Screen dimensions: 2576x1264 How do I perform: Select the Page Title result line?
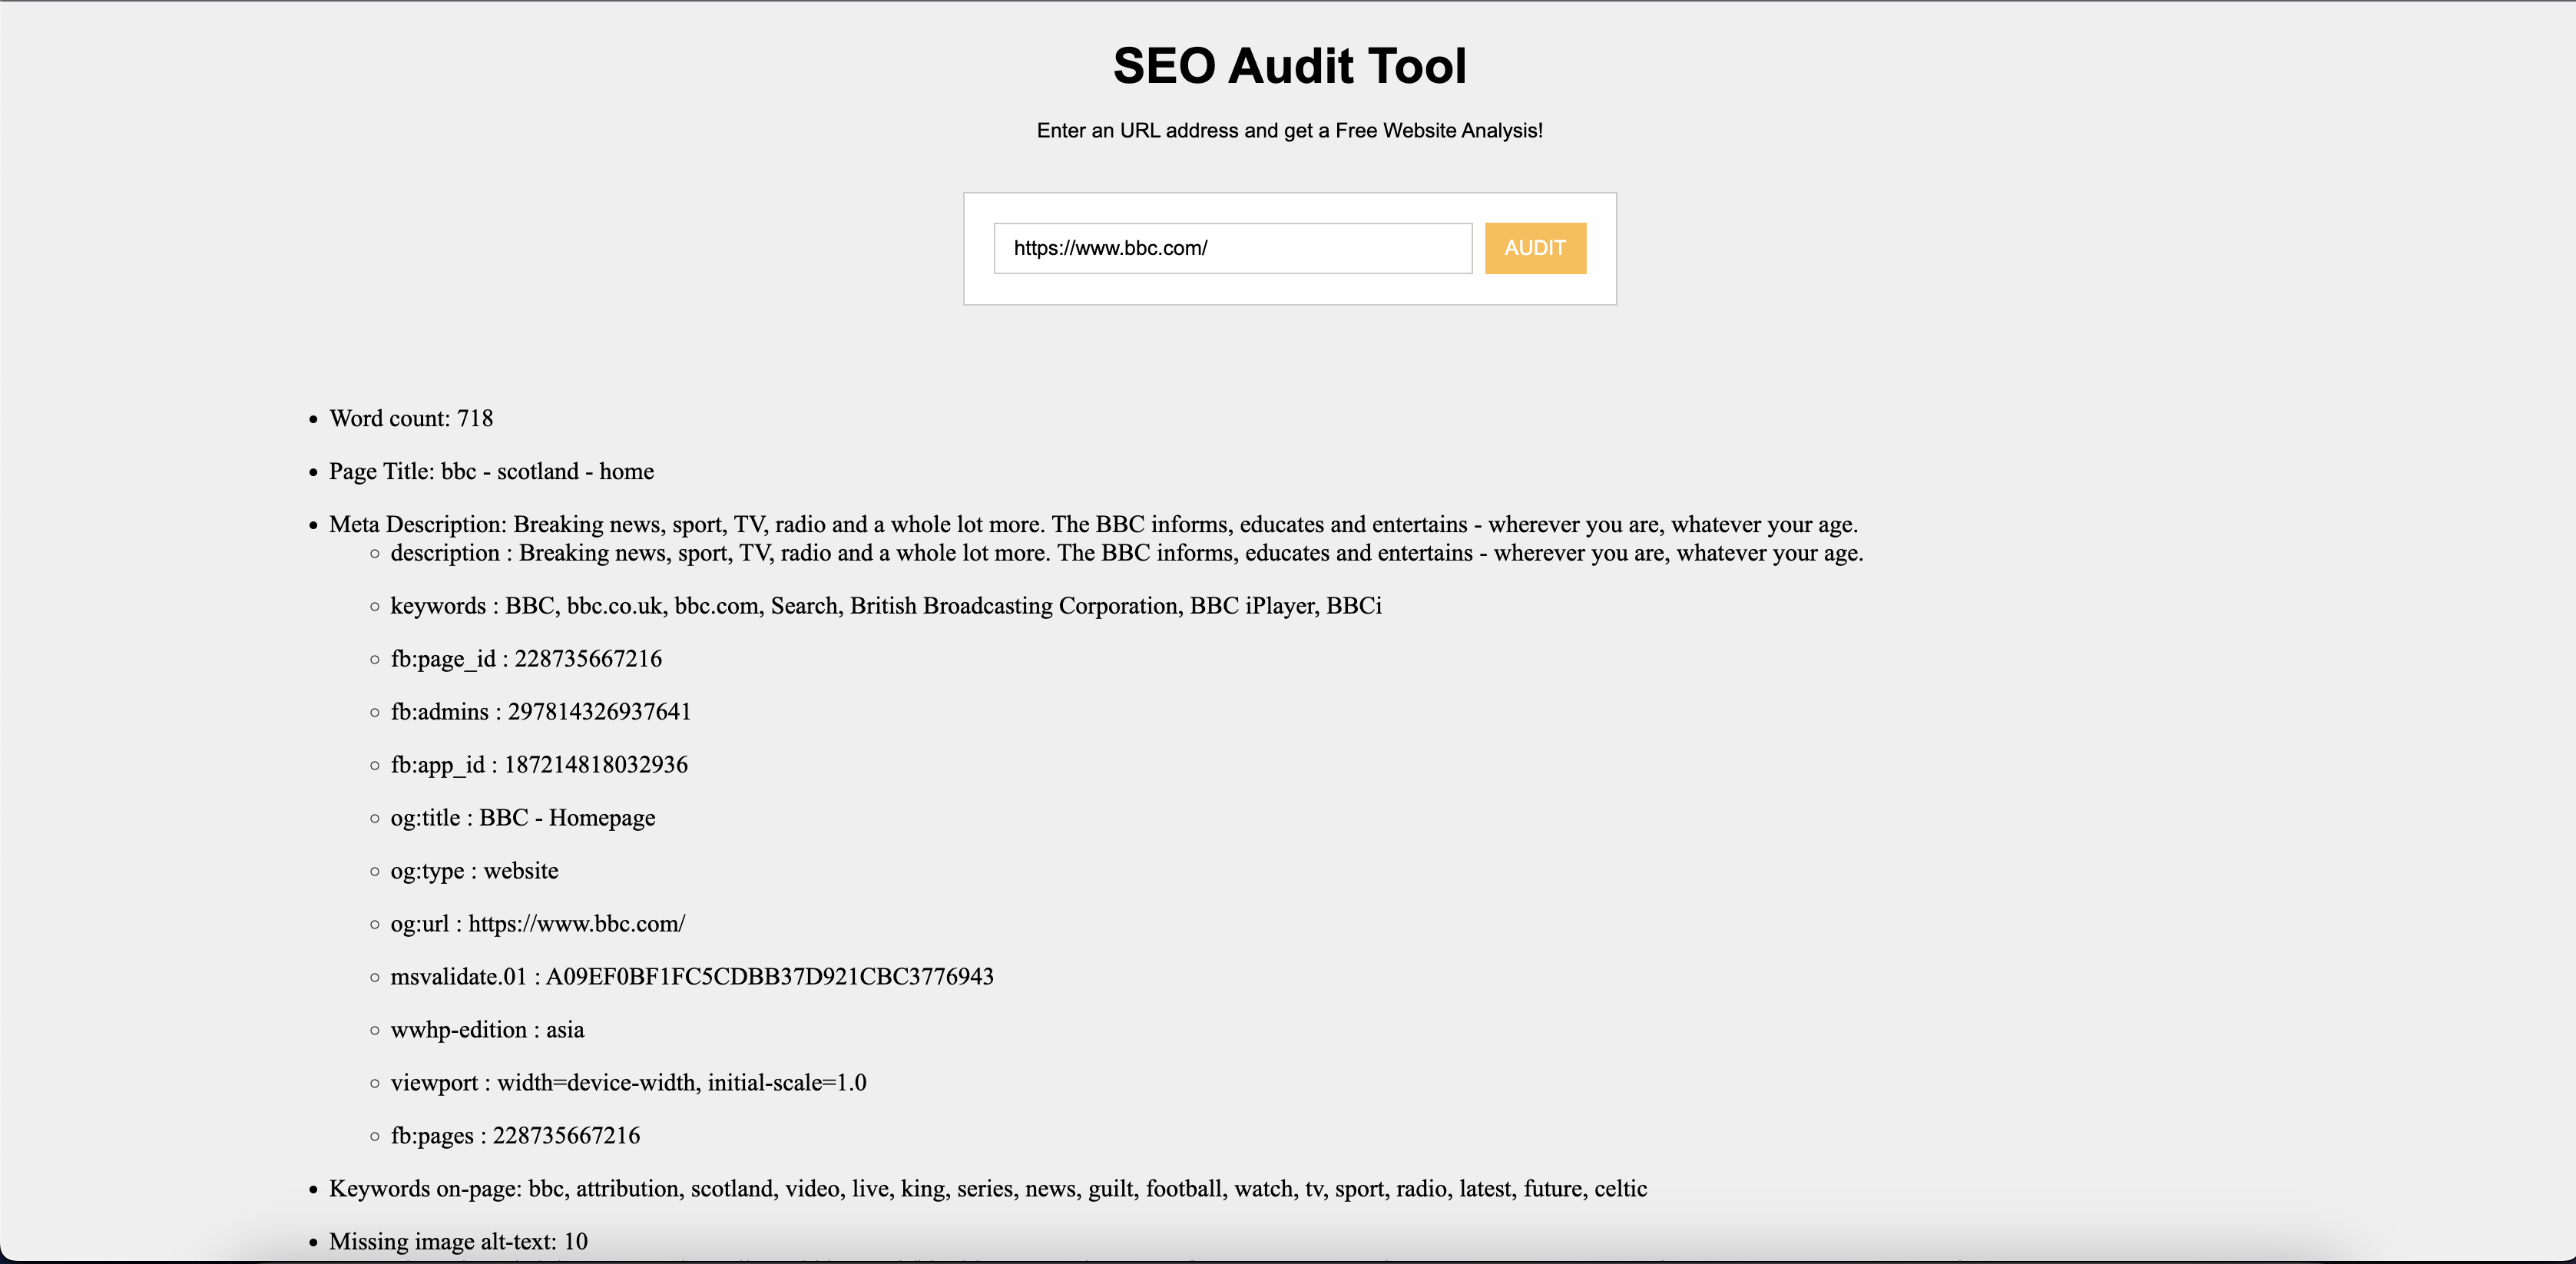(x=491, y=472)
